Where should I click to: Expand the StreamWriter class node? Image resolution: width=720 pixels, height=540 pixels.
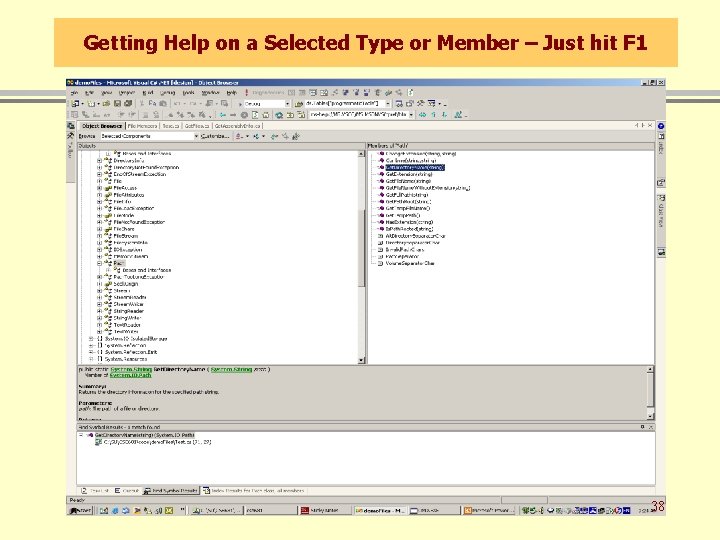coord(100,304)
